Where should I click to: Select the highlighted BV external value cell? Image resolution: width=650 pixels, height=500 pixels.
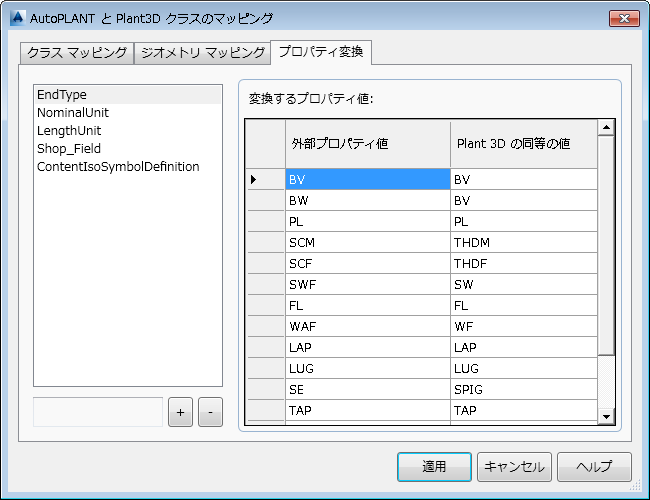[368, 180]
